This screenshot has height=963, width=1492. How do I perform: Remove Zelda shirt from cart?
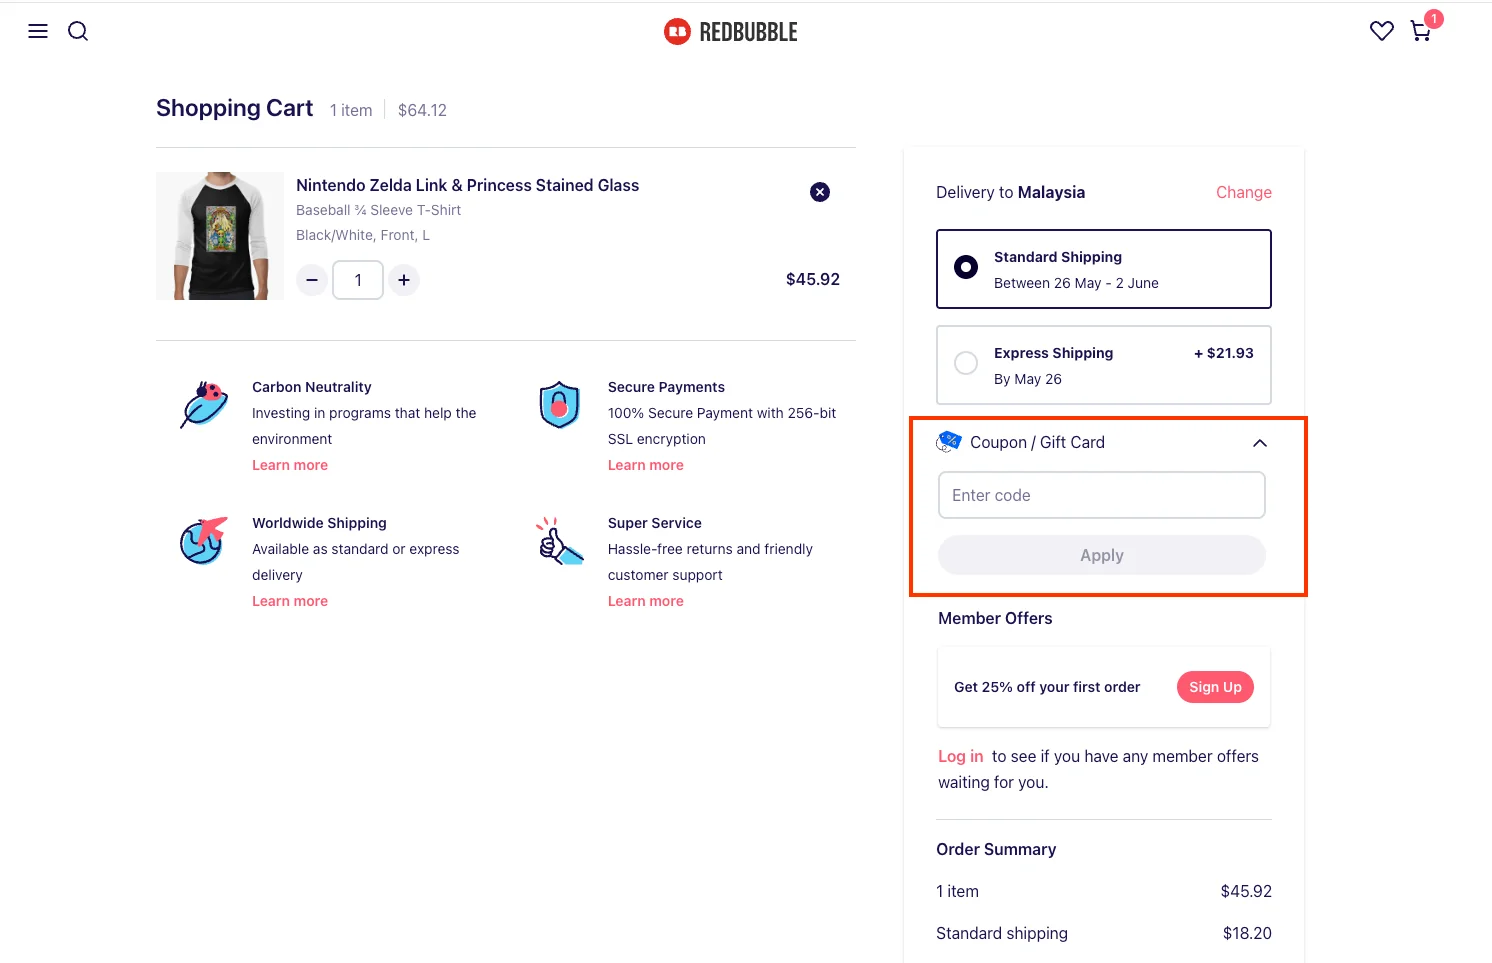pyautogui.click(x=820, y=192)
